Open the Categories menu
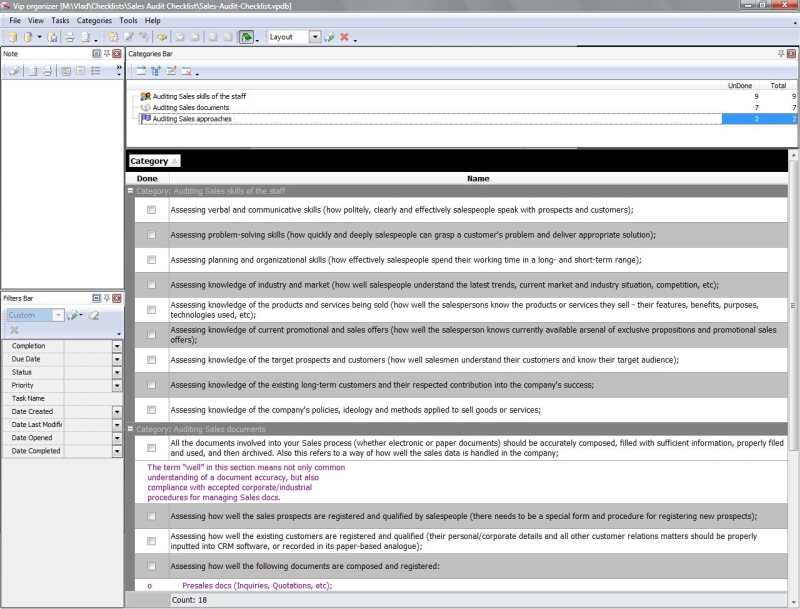Viewport: 800px width, 609px height. (x=94, y=20)
